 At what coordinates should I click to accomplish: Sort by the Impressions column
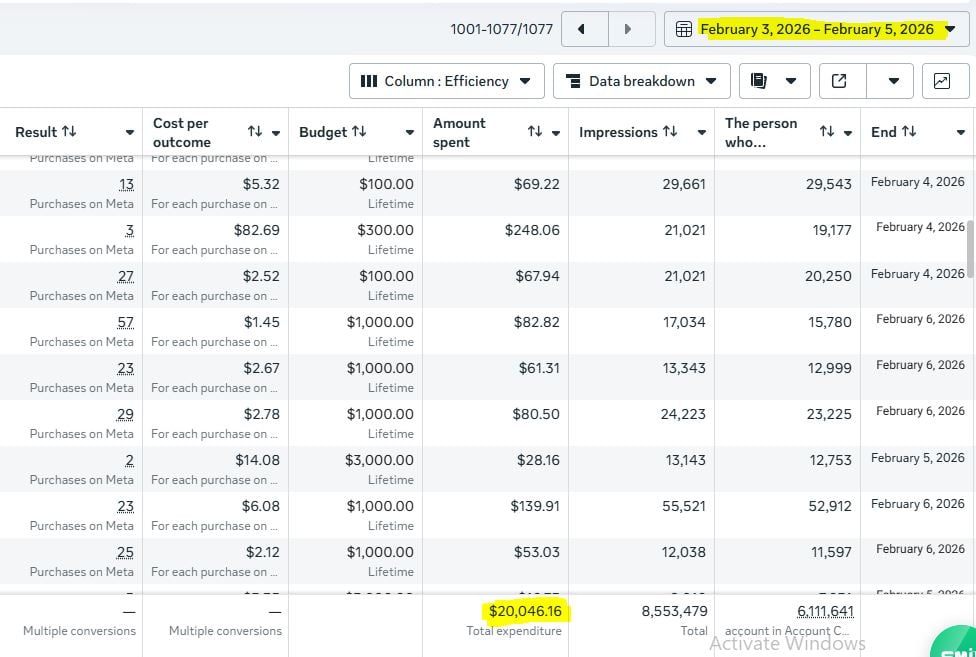pyautogui.click(x=670, y=132)
